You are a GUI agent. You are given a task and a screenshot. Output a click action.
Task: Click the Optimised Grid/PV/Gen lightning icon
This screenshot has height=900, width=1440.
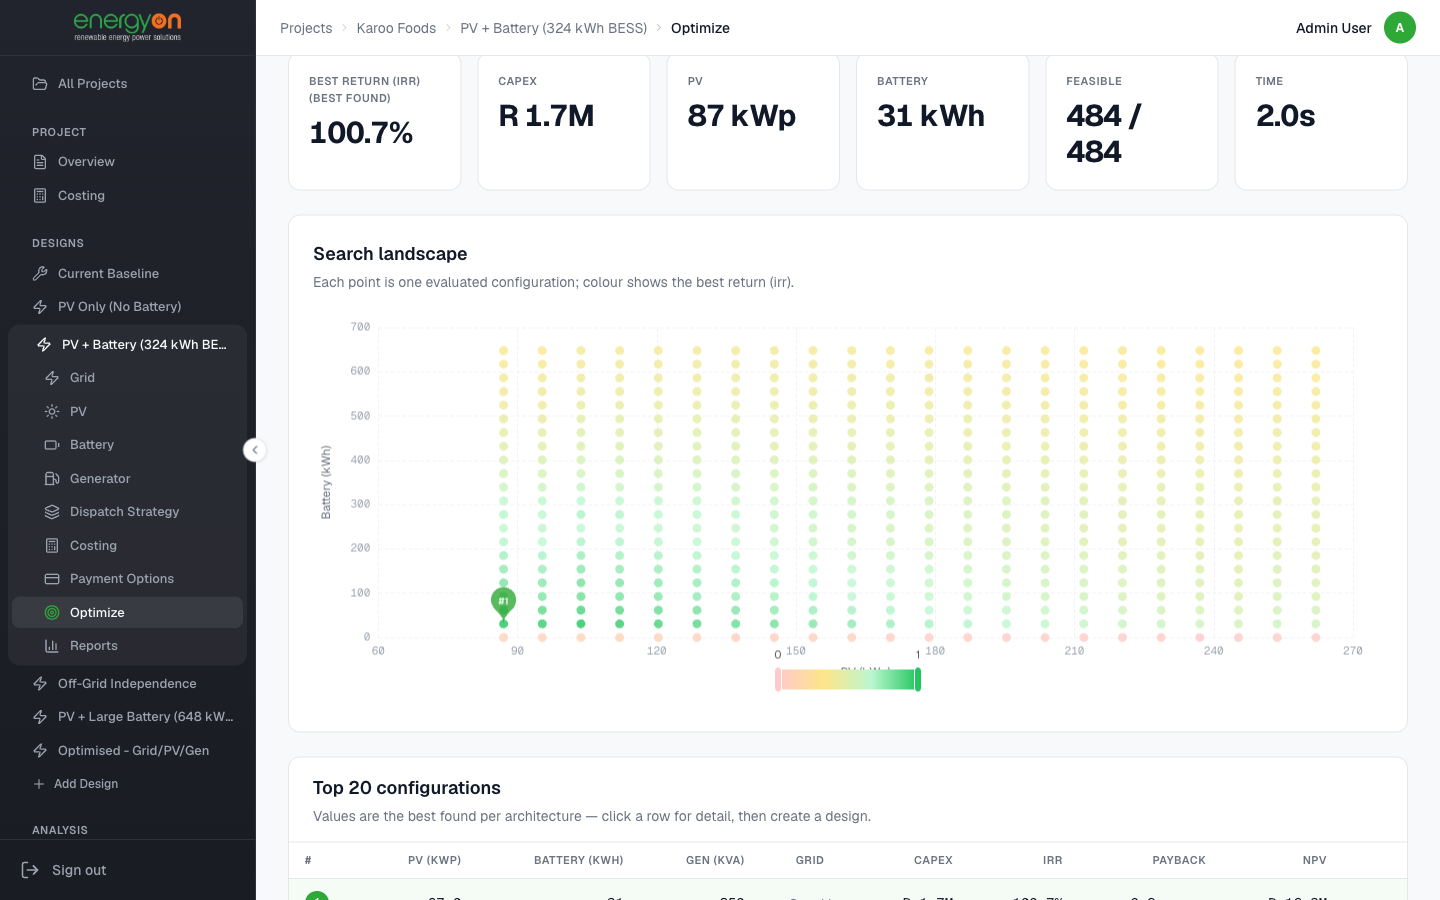(40, 751)
